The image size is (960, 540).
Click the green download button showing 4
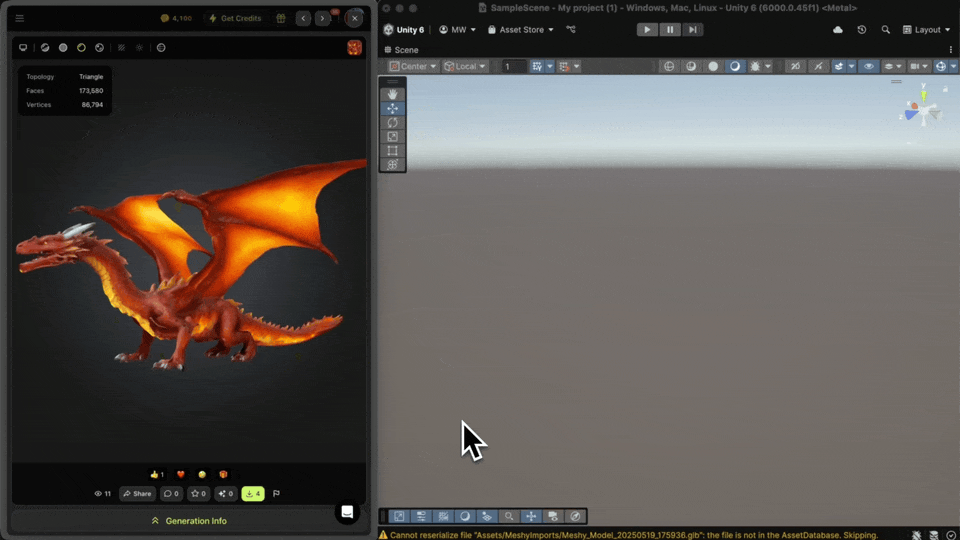[x=253, y=493]
